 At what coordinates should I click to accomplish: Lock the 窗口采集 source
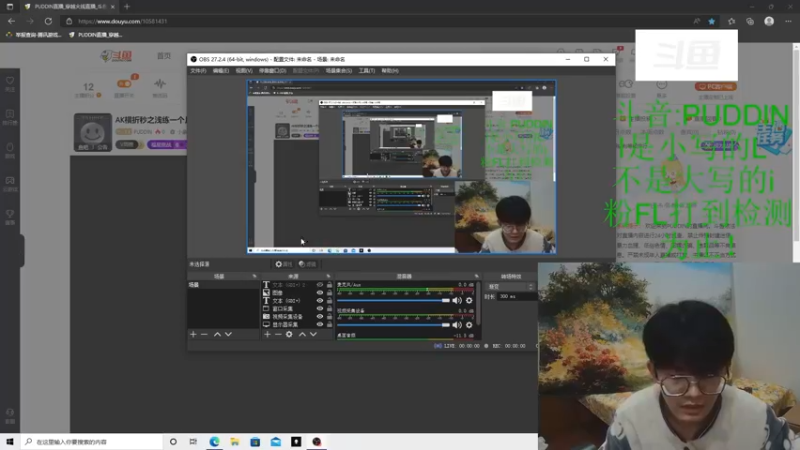point(329,309)
